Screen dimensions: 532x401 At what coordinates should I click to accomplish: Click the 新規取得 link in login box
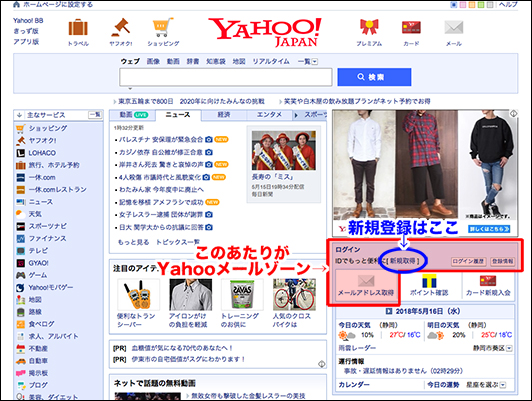403,261
